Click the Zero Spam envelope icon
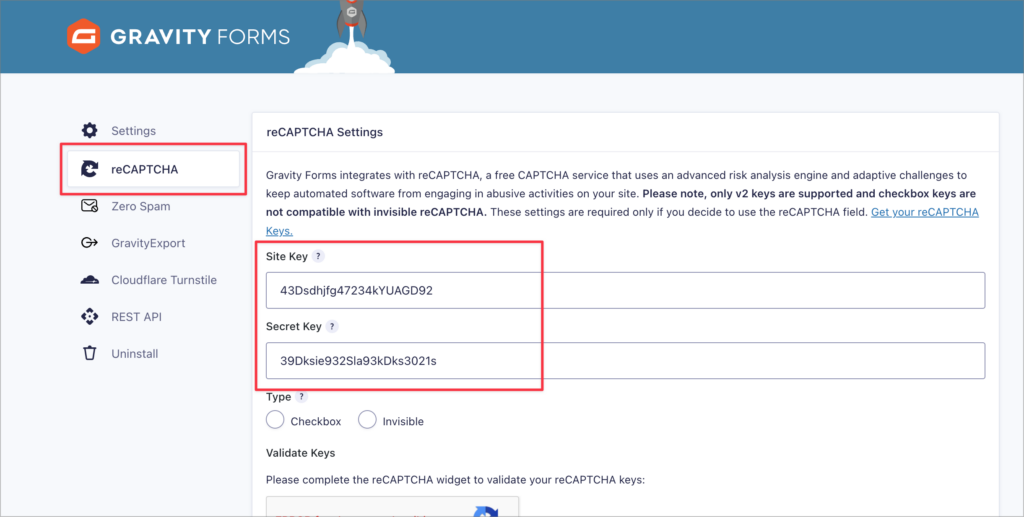 pos(89,206)
